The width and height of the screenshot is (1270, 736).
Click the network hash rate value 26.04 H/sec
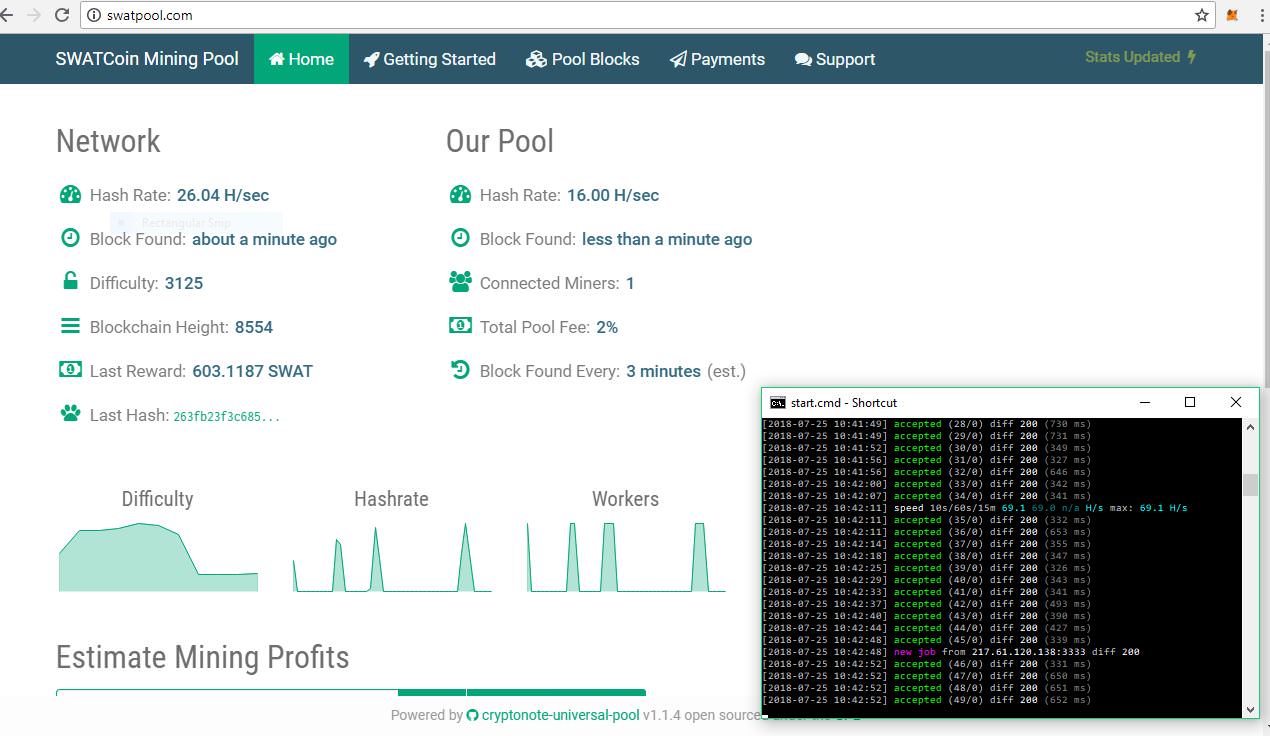pyautogui.click(x=223, y=195)
